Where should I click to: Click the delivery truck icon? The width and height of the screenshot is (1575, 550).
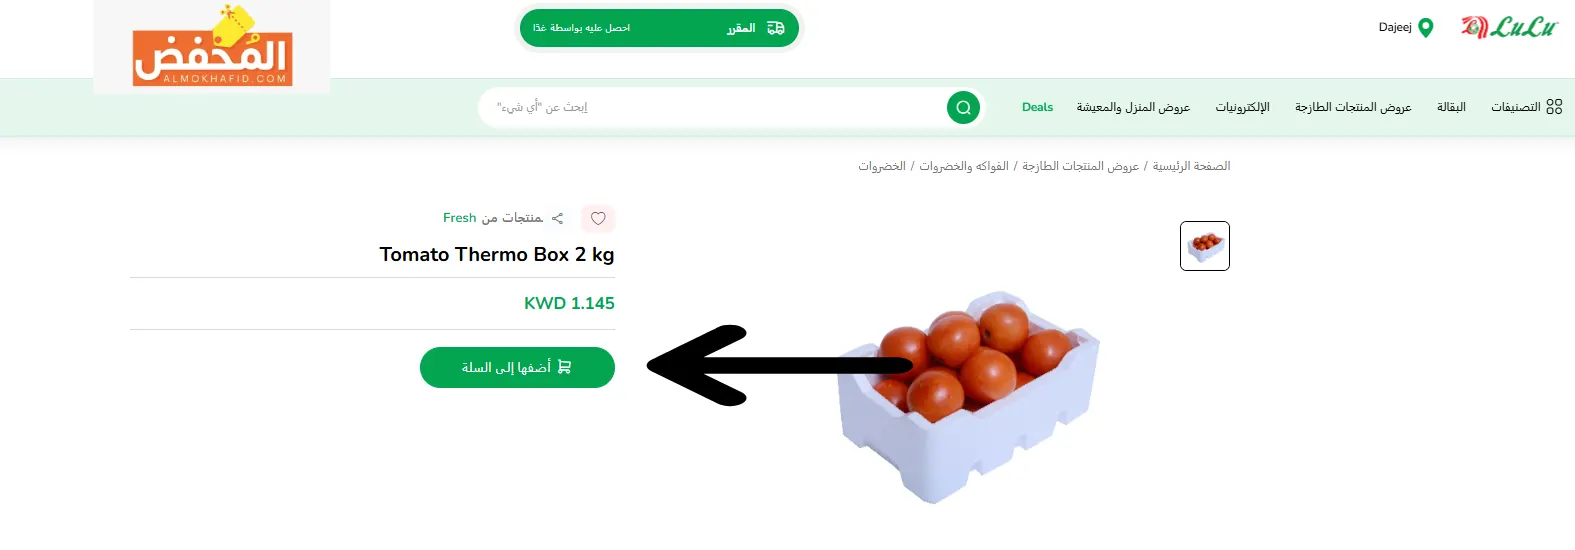(x=776, y=28)
